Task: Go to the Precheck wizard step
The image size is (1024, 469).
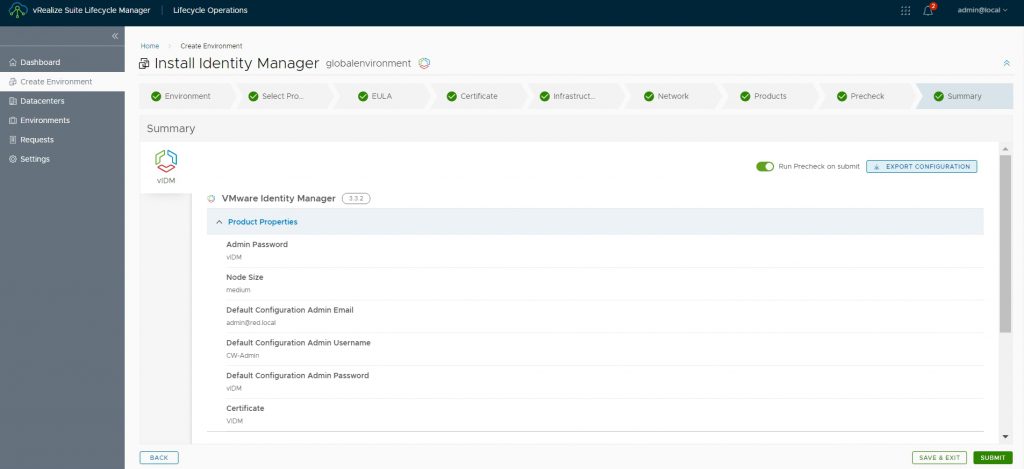Action: pos(867,96)
